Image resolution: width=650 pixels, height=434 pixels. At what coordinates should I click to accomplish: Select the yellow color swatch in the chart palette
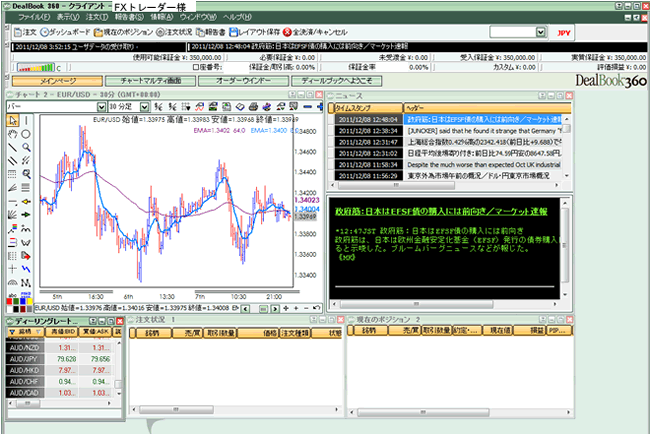pos(29,302)
